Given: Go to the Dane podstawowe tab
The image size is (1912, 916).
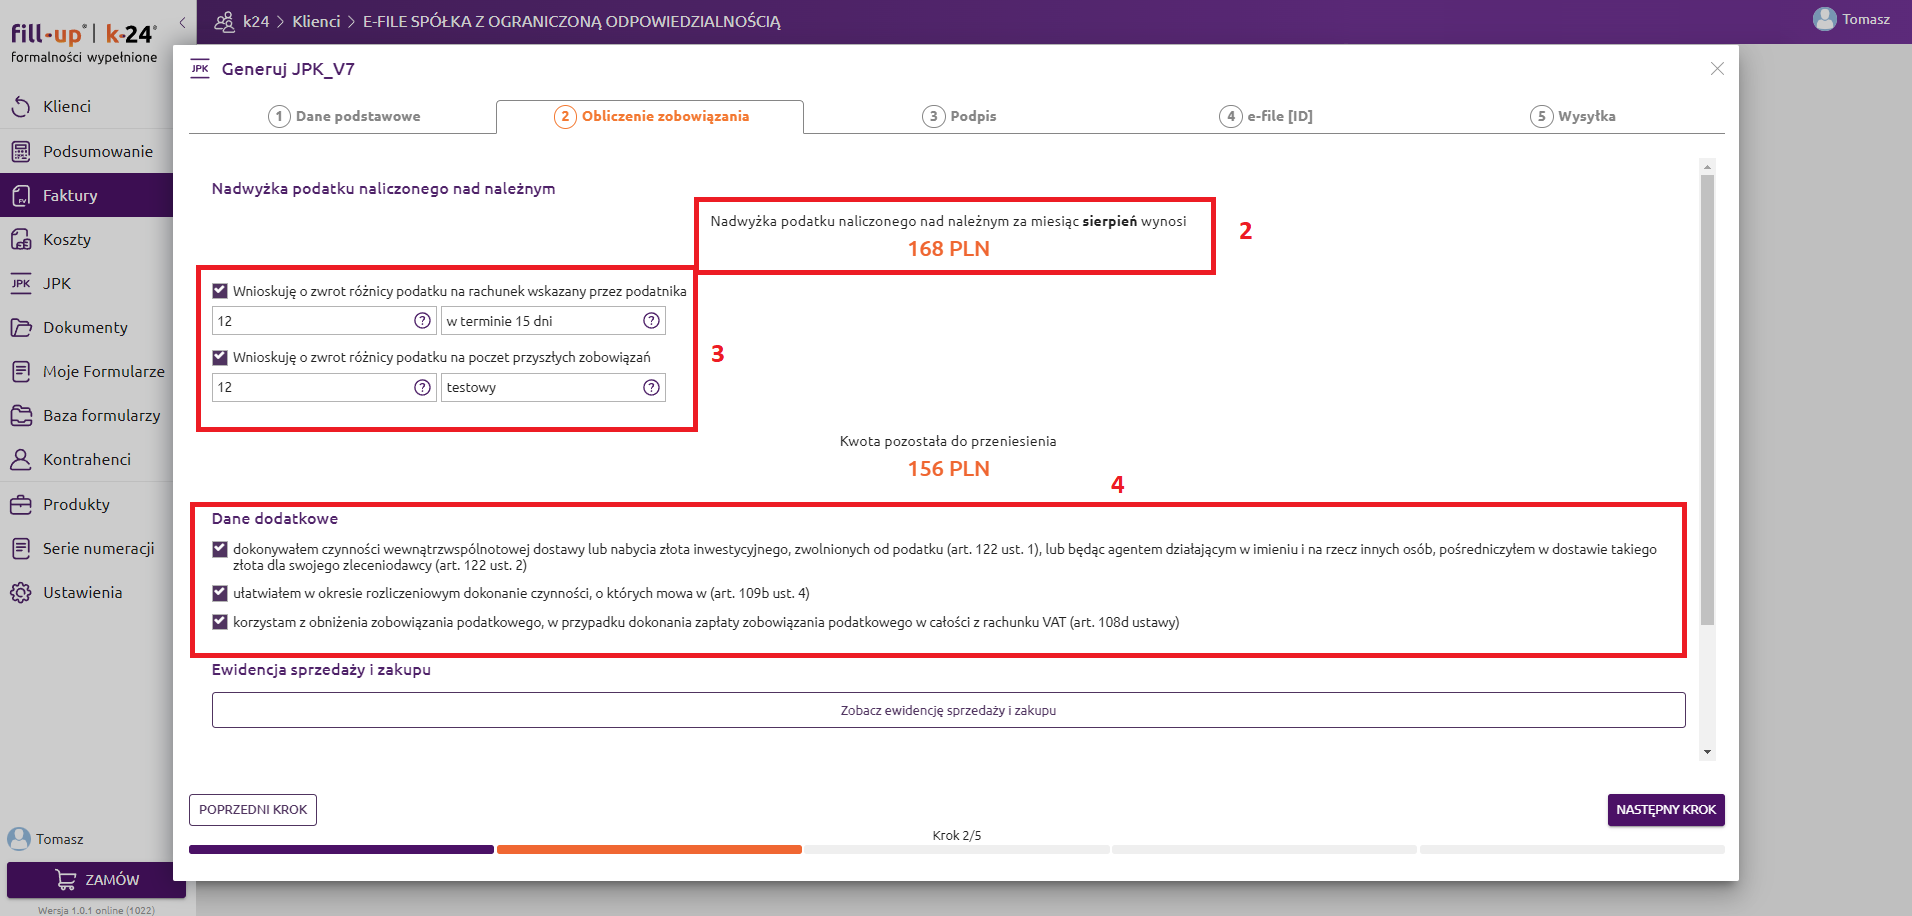Looking at the screenshot, I should coord(344,116).
